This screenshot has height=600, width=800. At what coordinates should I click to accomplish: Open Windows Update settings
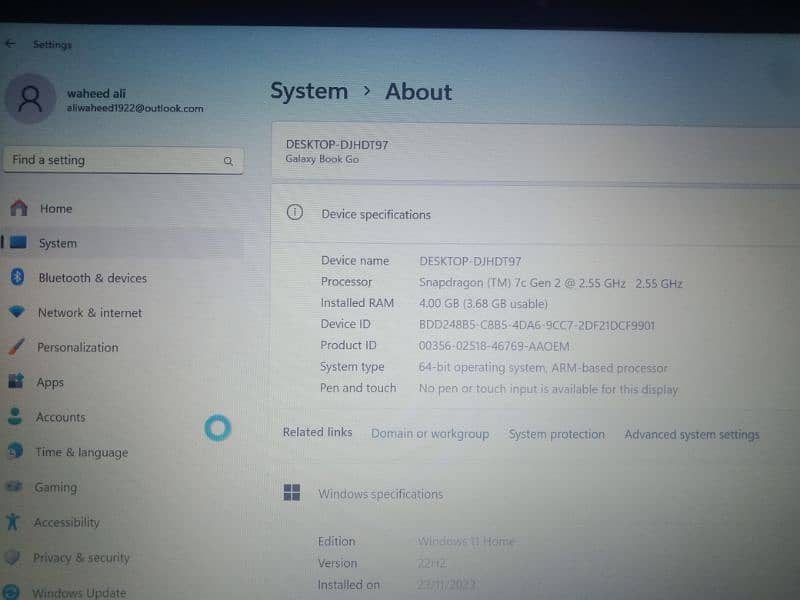pos(78,592)
